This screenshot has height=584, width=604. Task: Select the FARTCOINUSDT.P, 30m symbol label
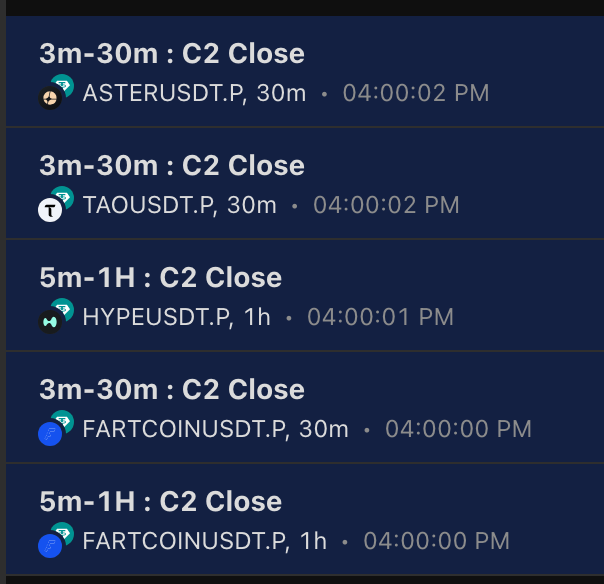click(x=215, y=430)
